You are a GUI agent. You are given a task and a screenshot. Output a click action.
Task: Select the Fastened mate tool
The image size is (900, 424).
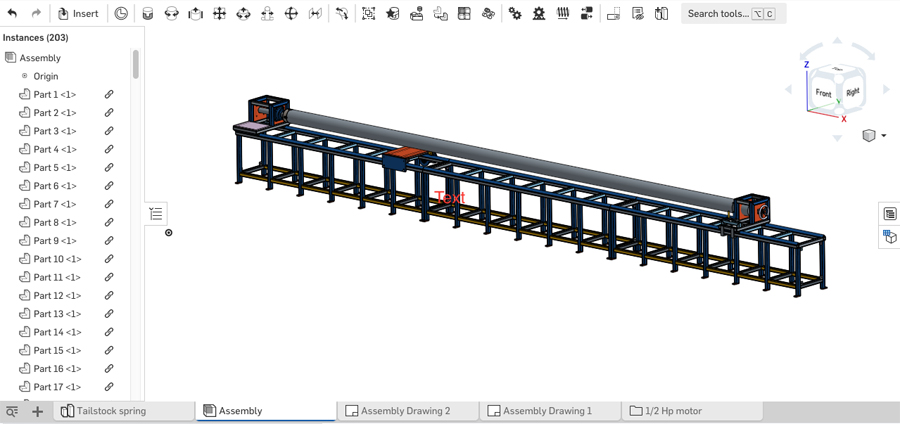(148, 14)
